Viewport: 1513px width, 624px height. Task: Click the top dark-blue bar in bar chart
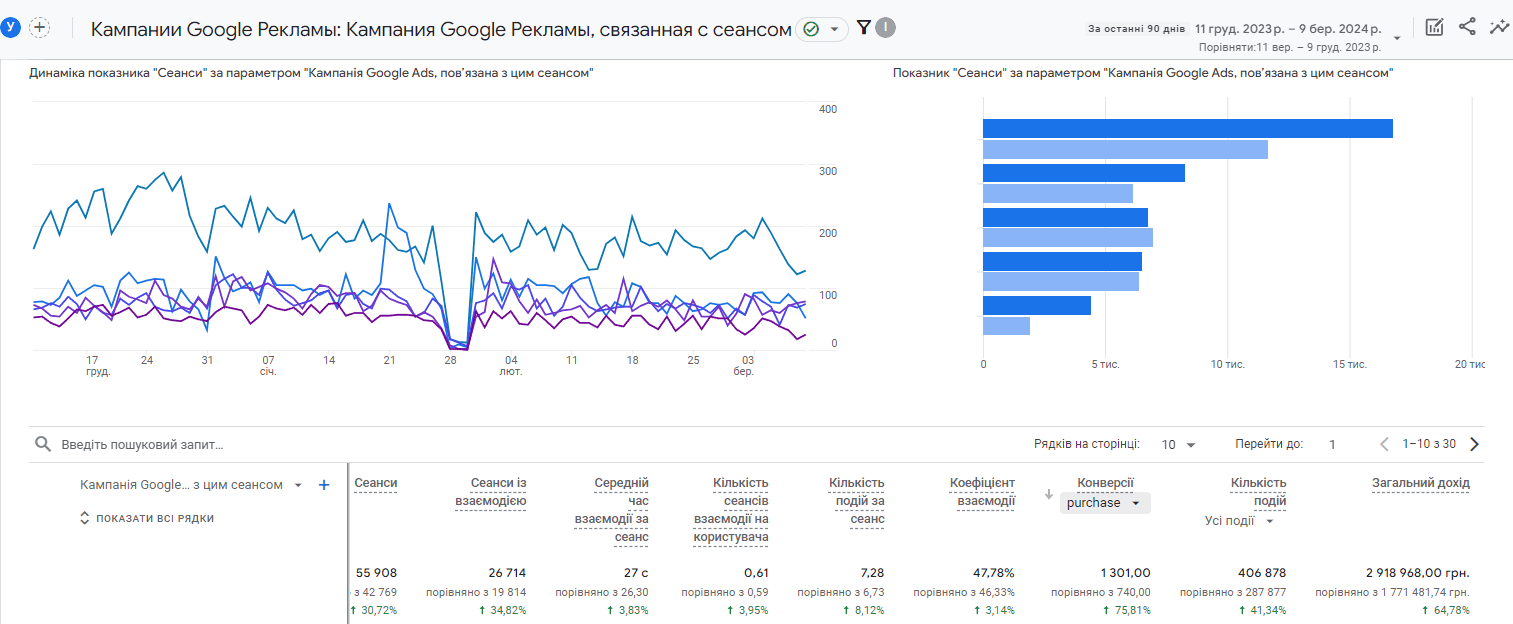[x=1188, y=128]
